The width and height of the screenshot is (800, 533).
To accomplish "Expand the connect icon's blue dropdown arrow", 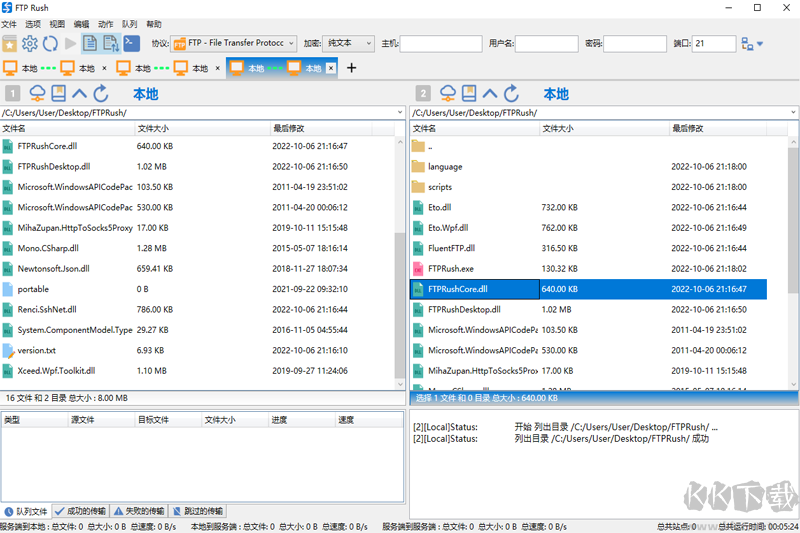I will (x=760, y=44).
